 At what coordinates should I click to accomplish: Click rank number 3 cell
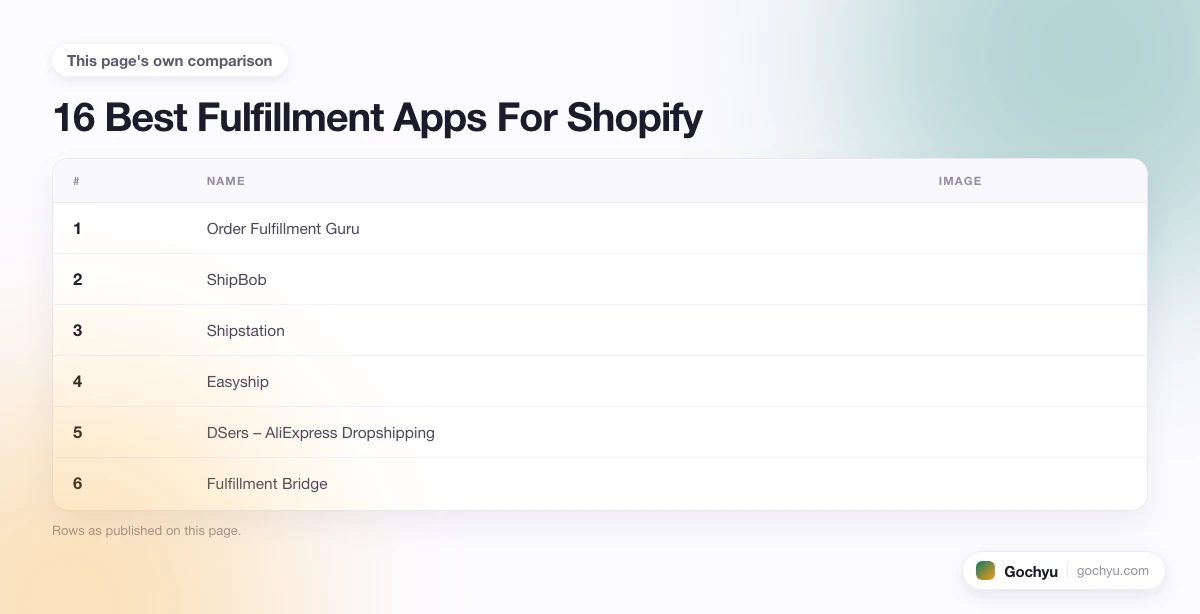pyautogui.click(x=77, y=331)
